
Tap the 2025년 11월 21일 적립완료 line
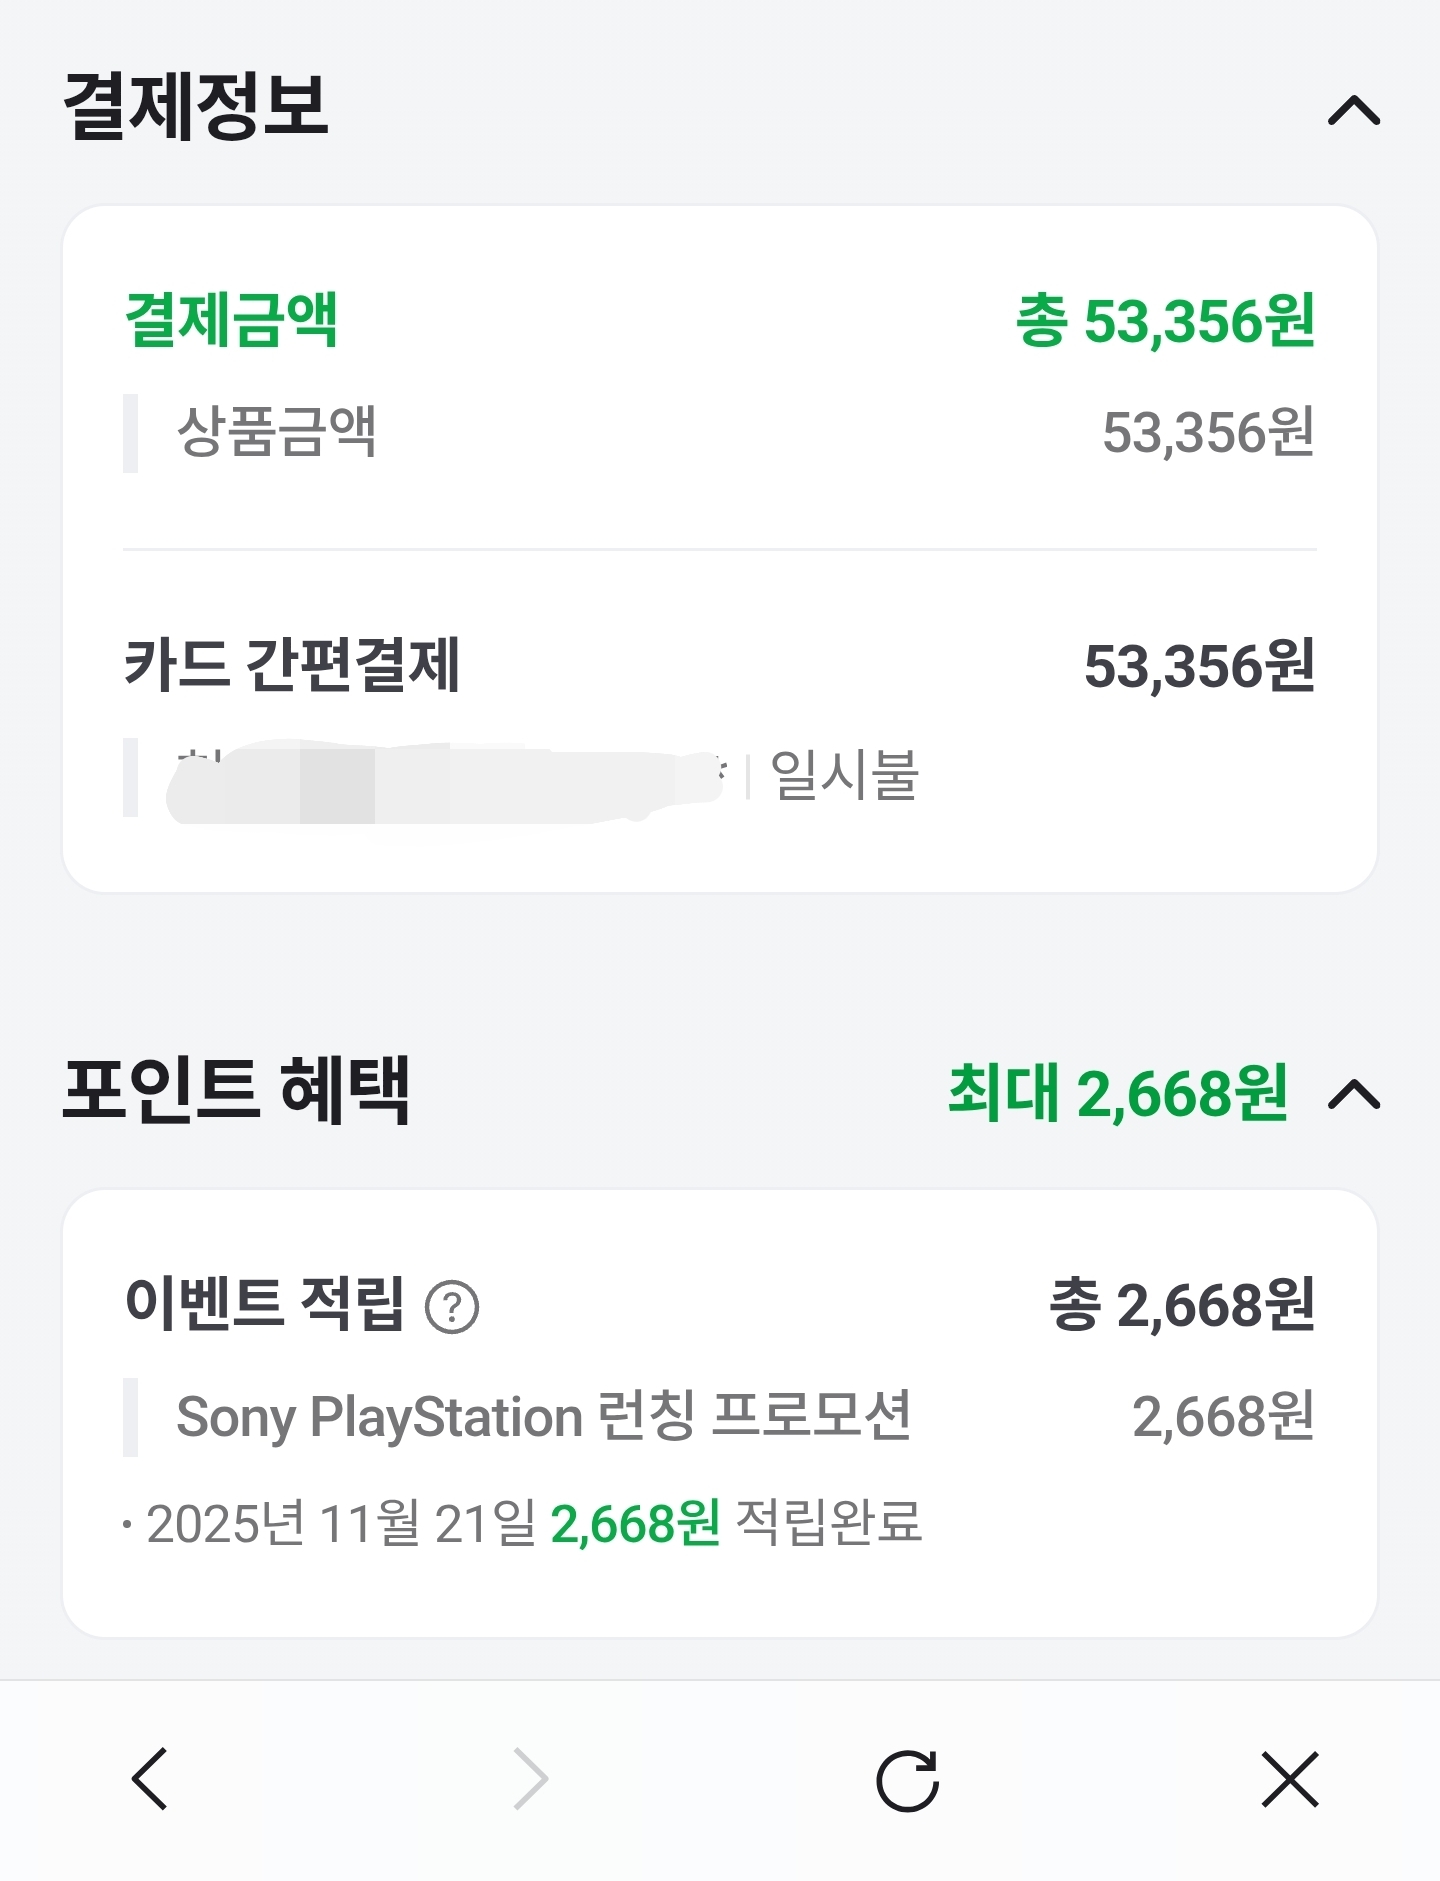tap(534, 1523)
